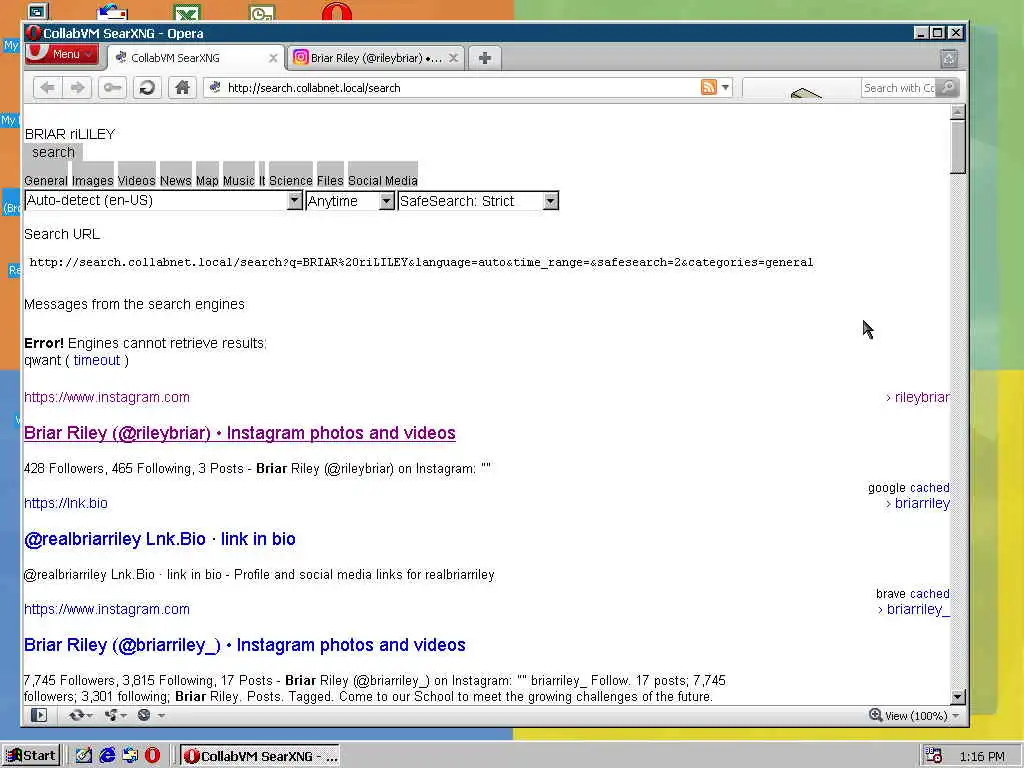1024x768 pixels.
Task: Toggle the side panel button in status bar
Action: pos(39,715)
